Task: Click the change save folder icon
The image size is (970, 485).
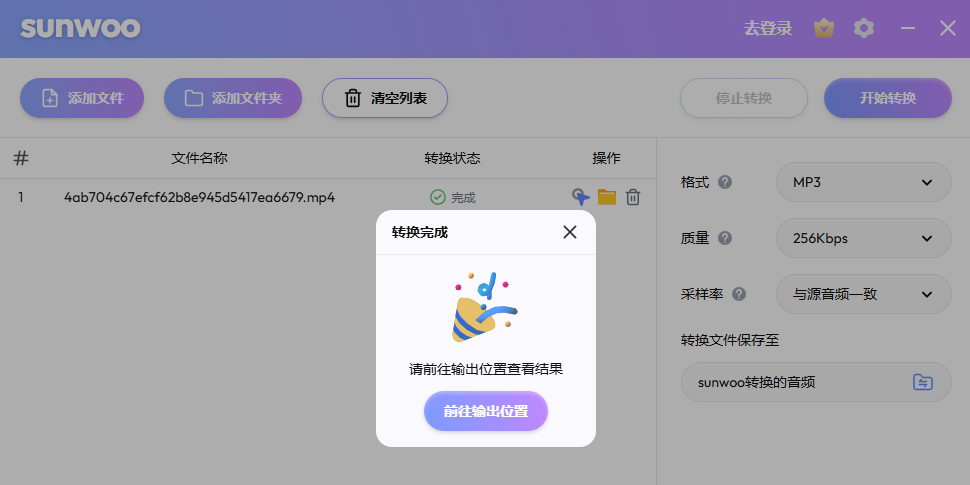Action: click(922, 382)
